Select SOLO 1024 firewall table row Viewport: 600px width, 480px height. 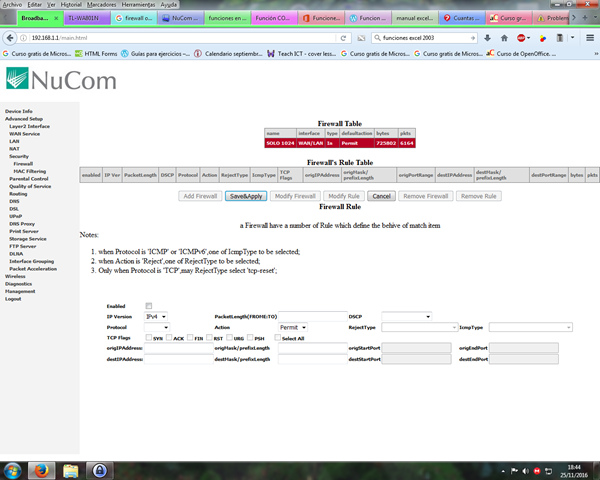coord(340,143)
